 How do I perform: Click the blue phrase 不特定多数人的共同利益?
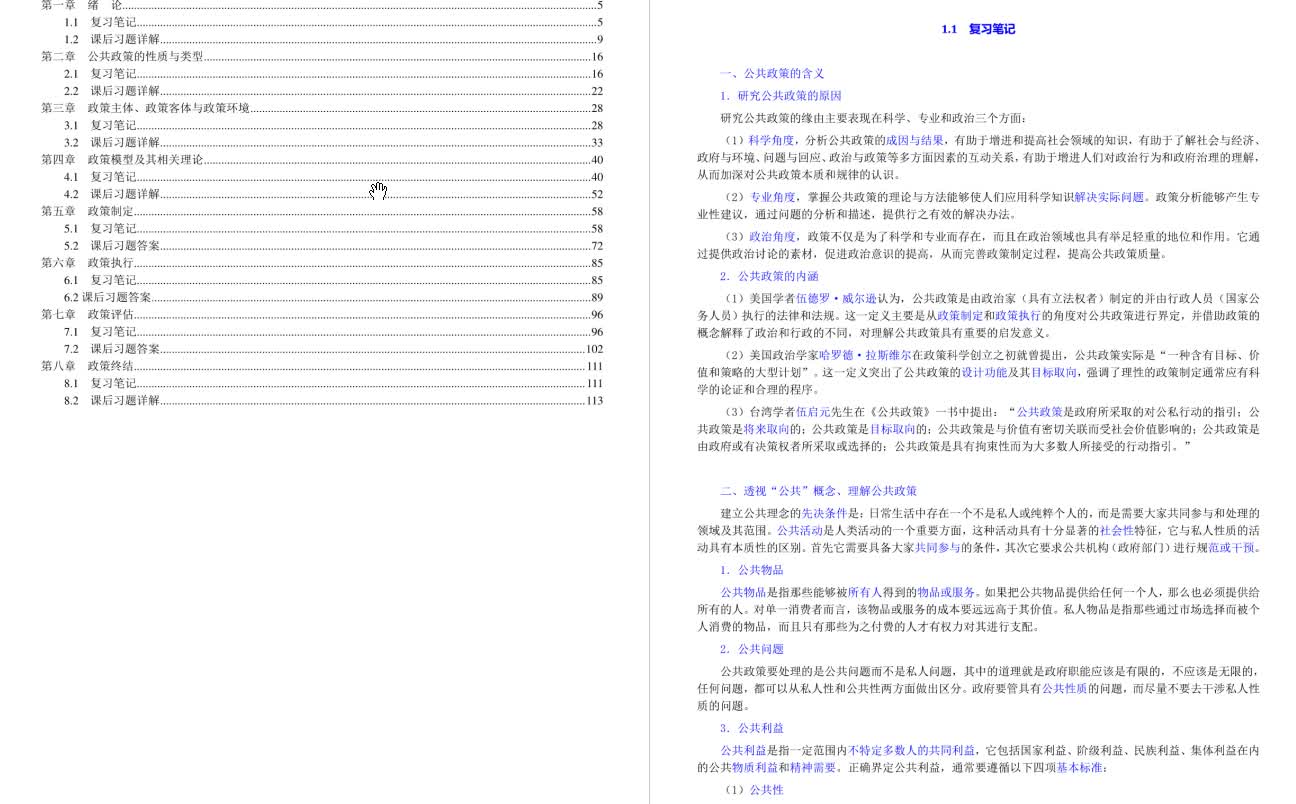point(912,750)
